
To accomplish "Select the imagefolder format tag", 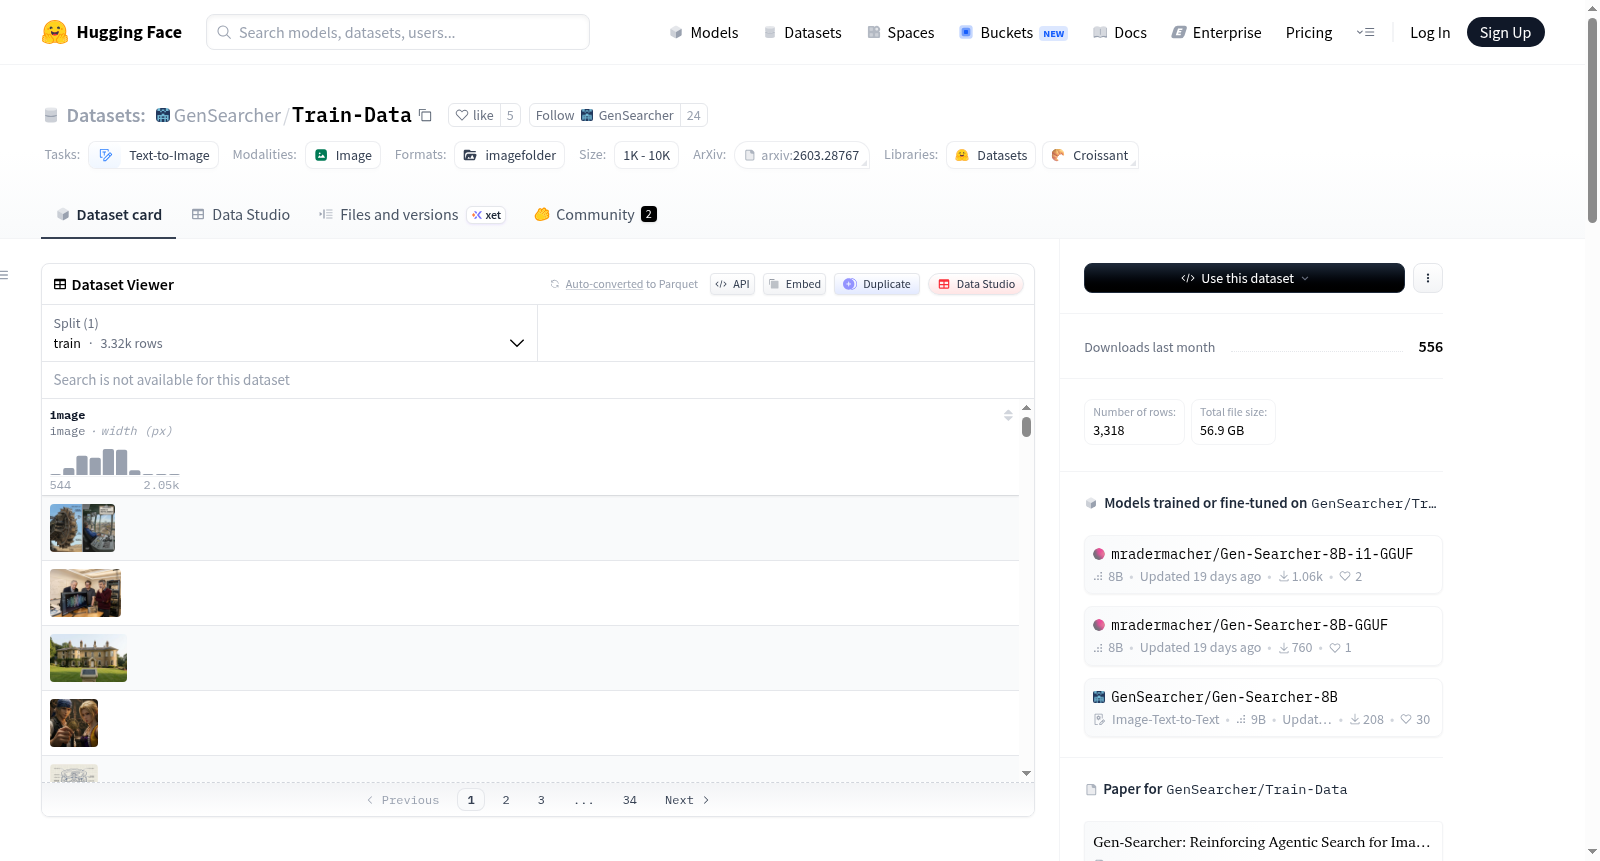I will [x=509, y=155].
